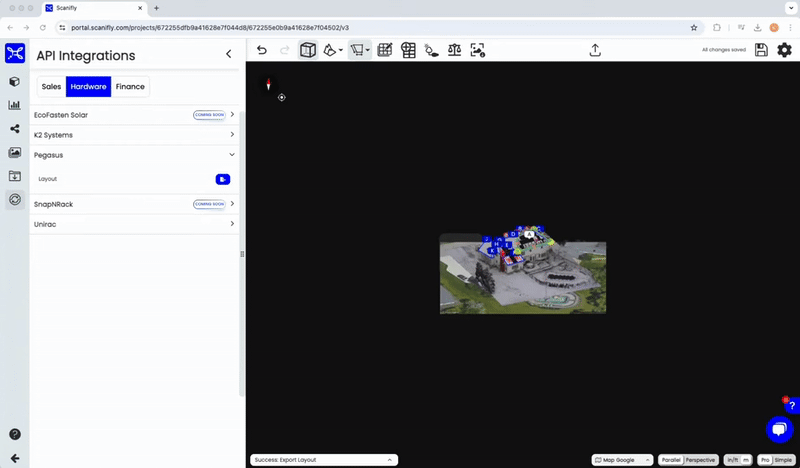The width and height of the screenshot is (800, 468).
Task: Save the project with disk icon
Action: point(761,50)
